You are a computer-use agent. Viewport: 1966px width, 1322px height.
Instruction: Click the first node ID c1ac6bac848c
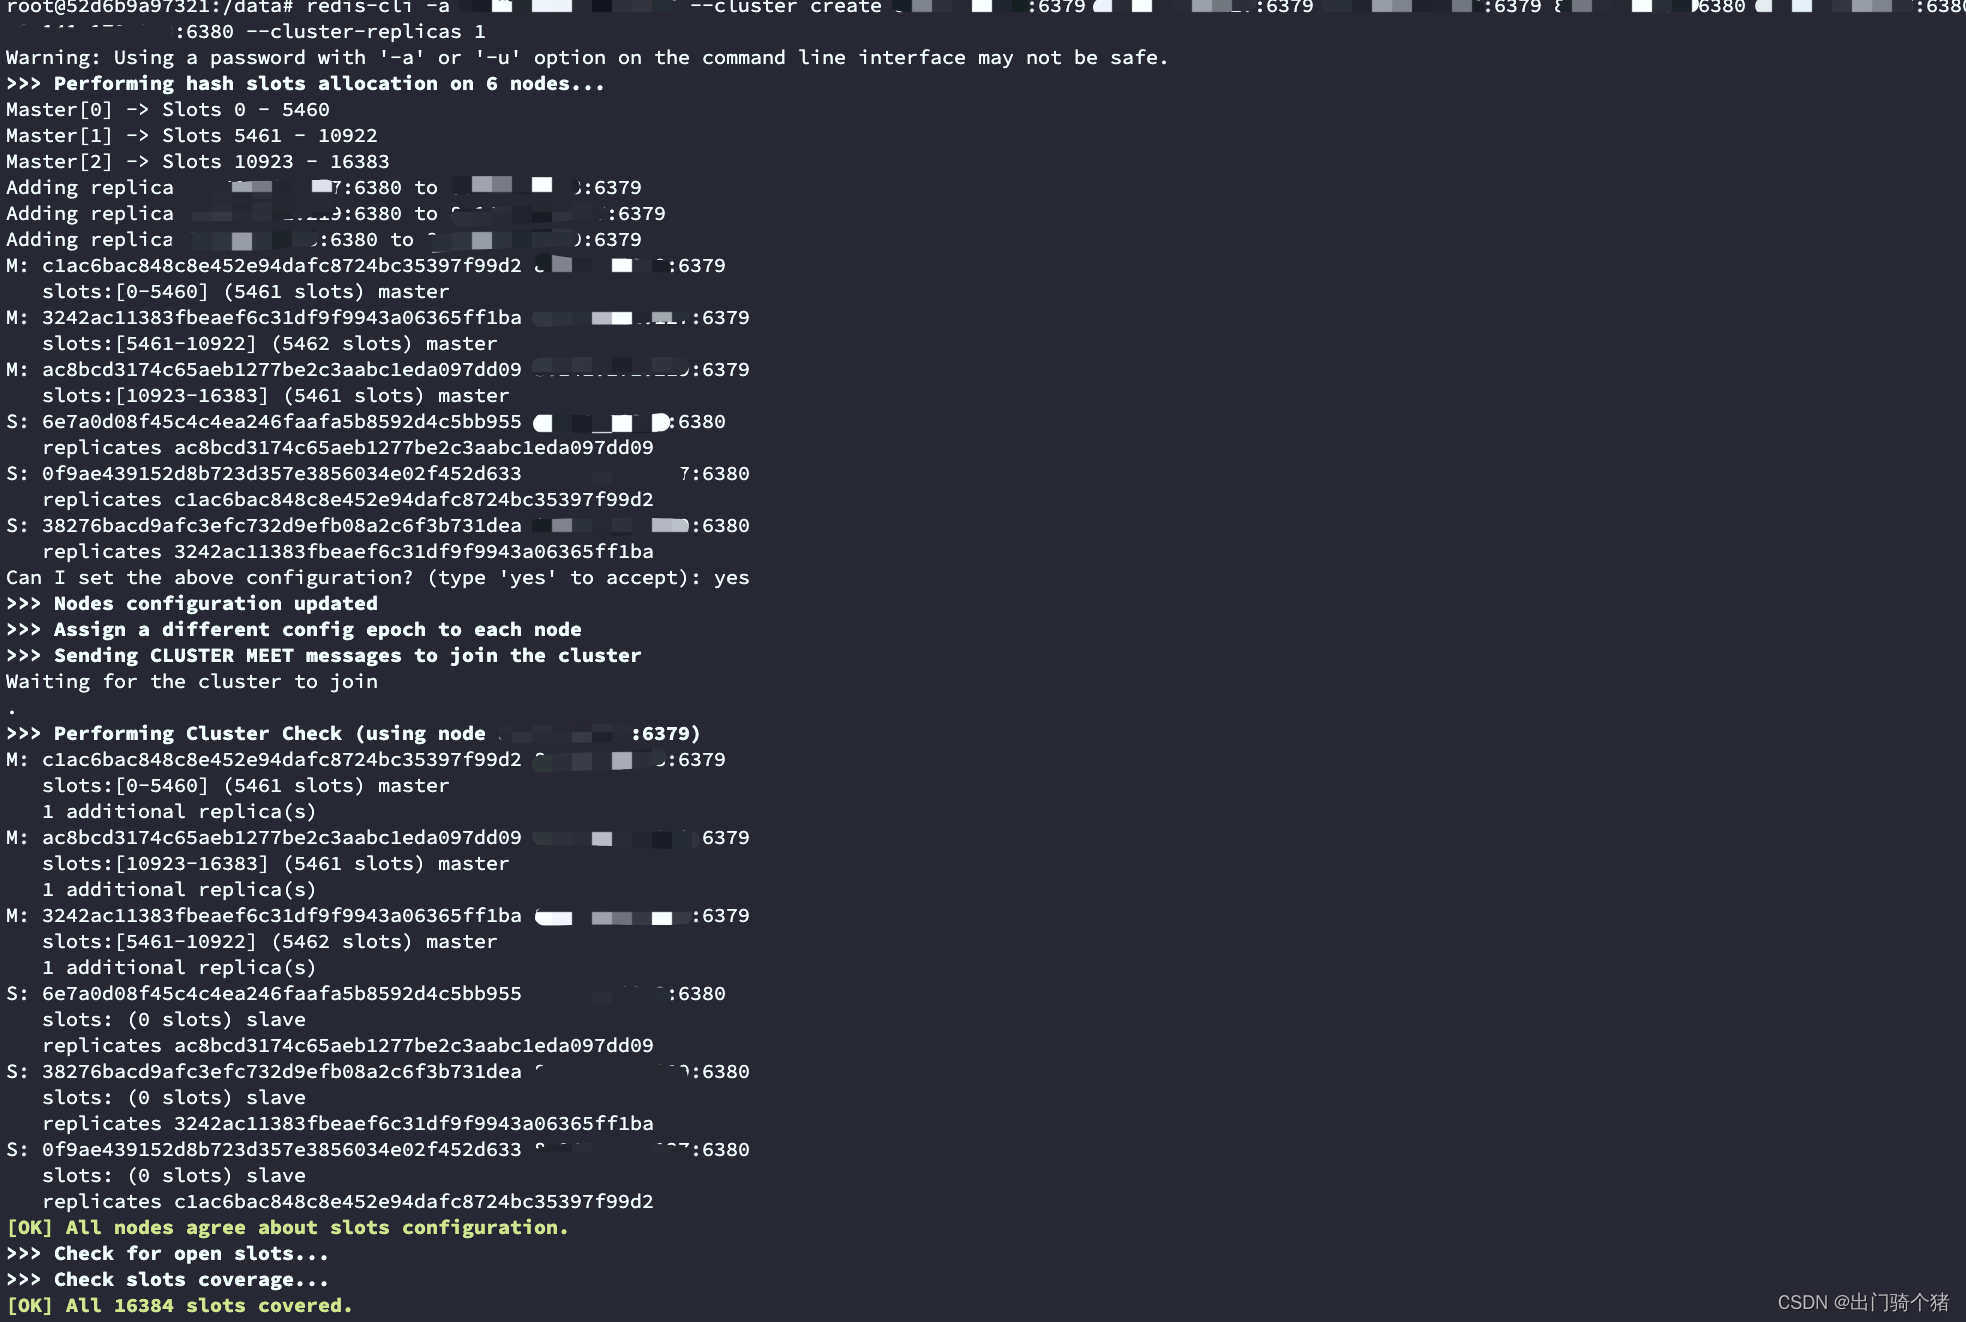281,266
